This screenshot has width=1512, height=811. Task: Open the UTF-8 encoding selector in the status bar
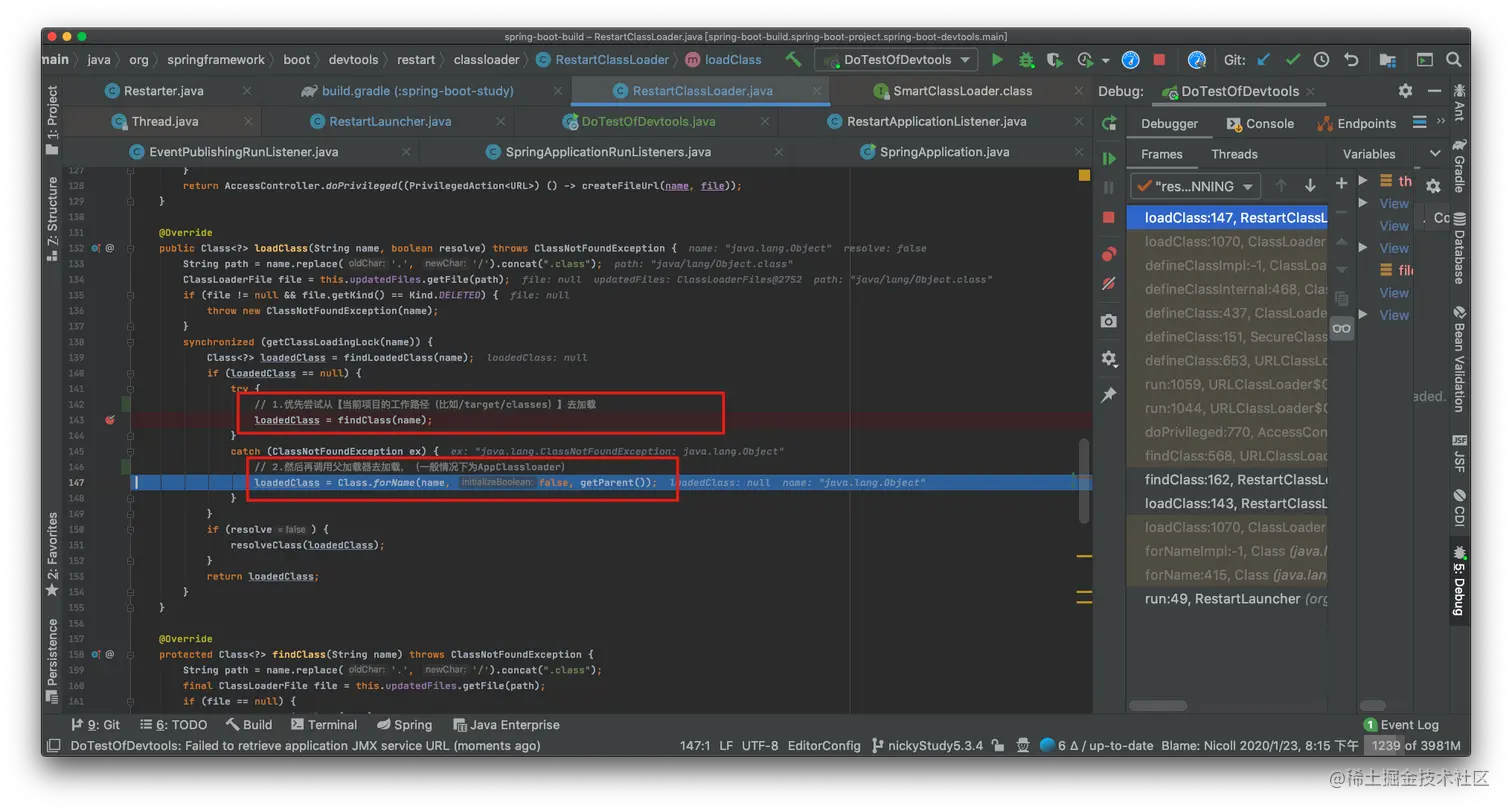pyautogui.click(x=759, y=745)
